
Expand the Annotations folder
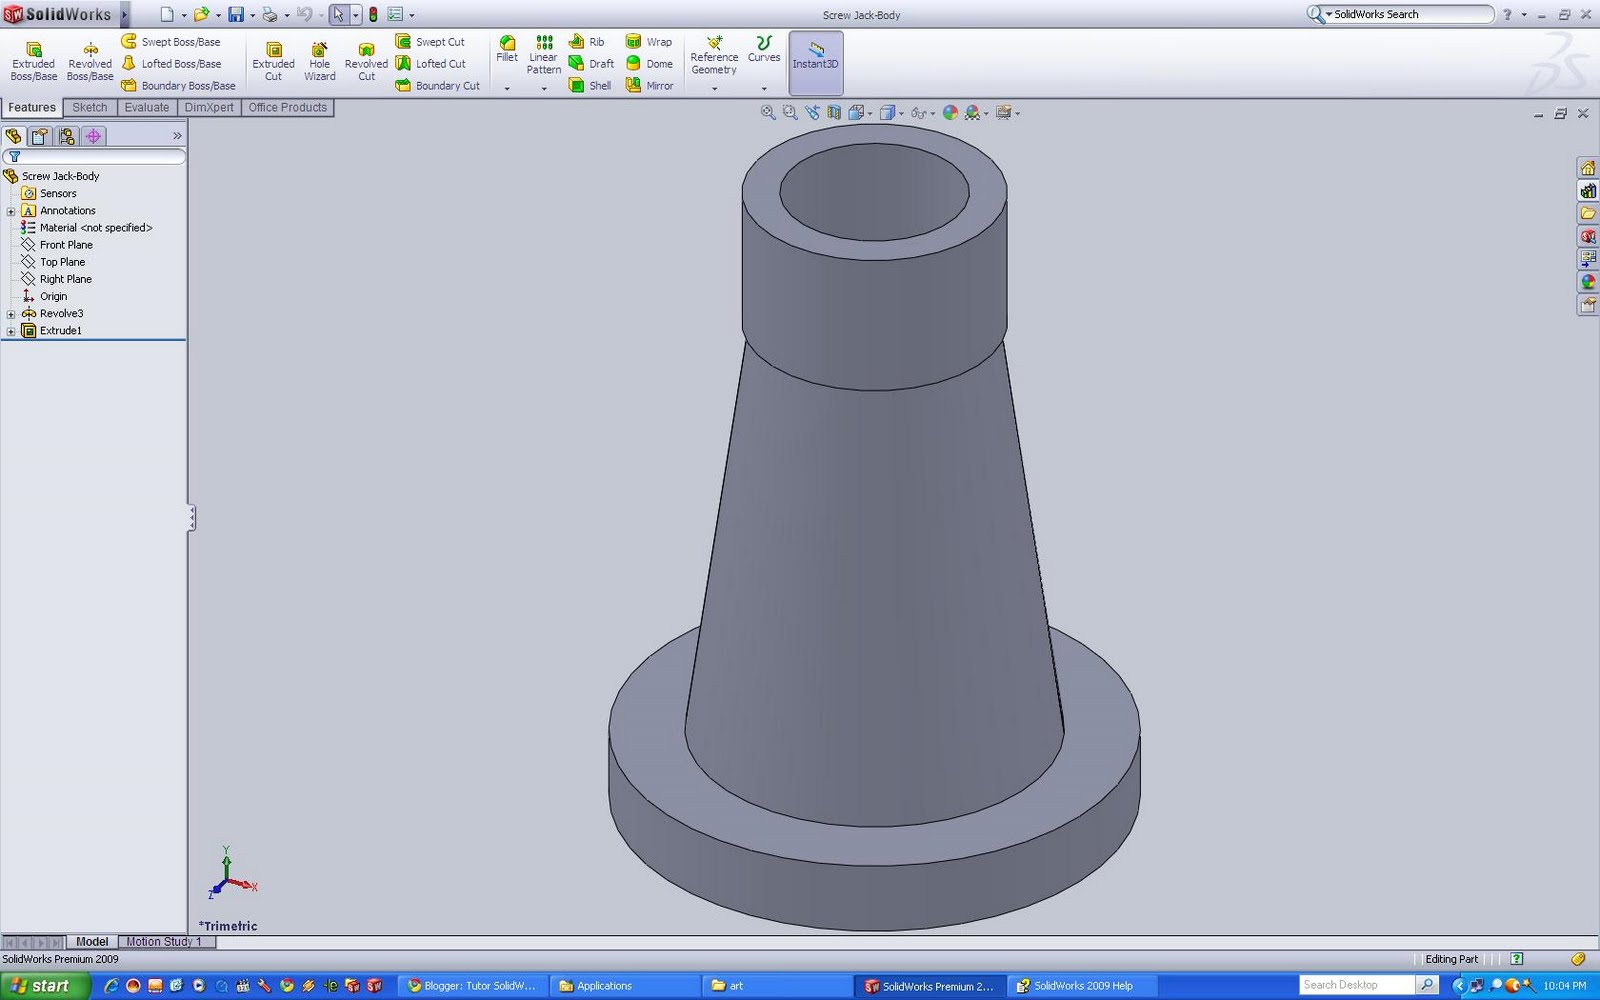point(10,210)
